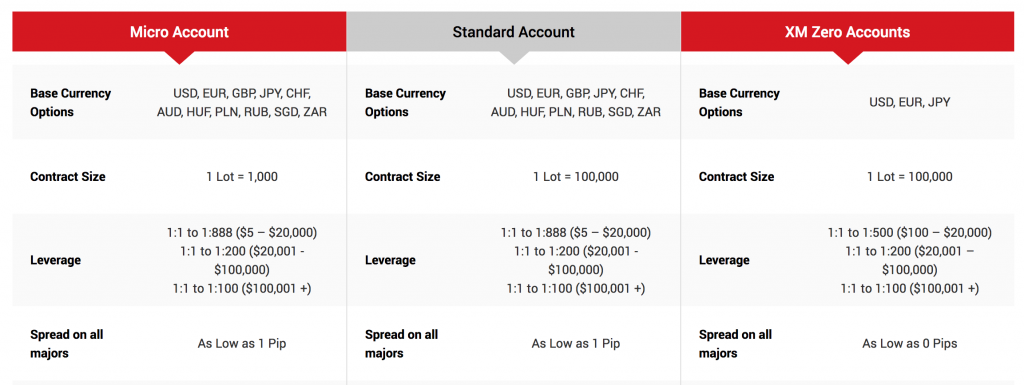Click Standard Account 'Spread on all majors' label
Viewport: 1024px width, 385px height.
401,344
